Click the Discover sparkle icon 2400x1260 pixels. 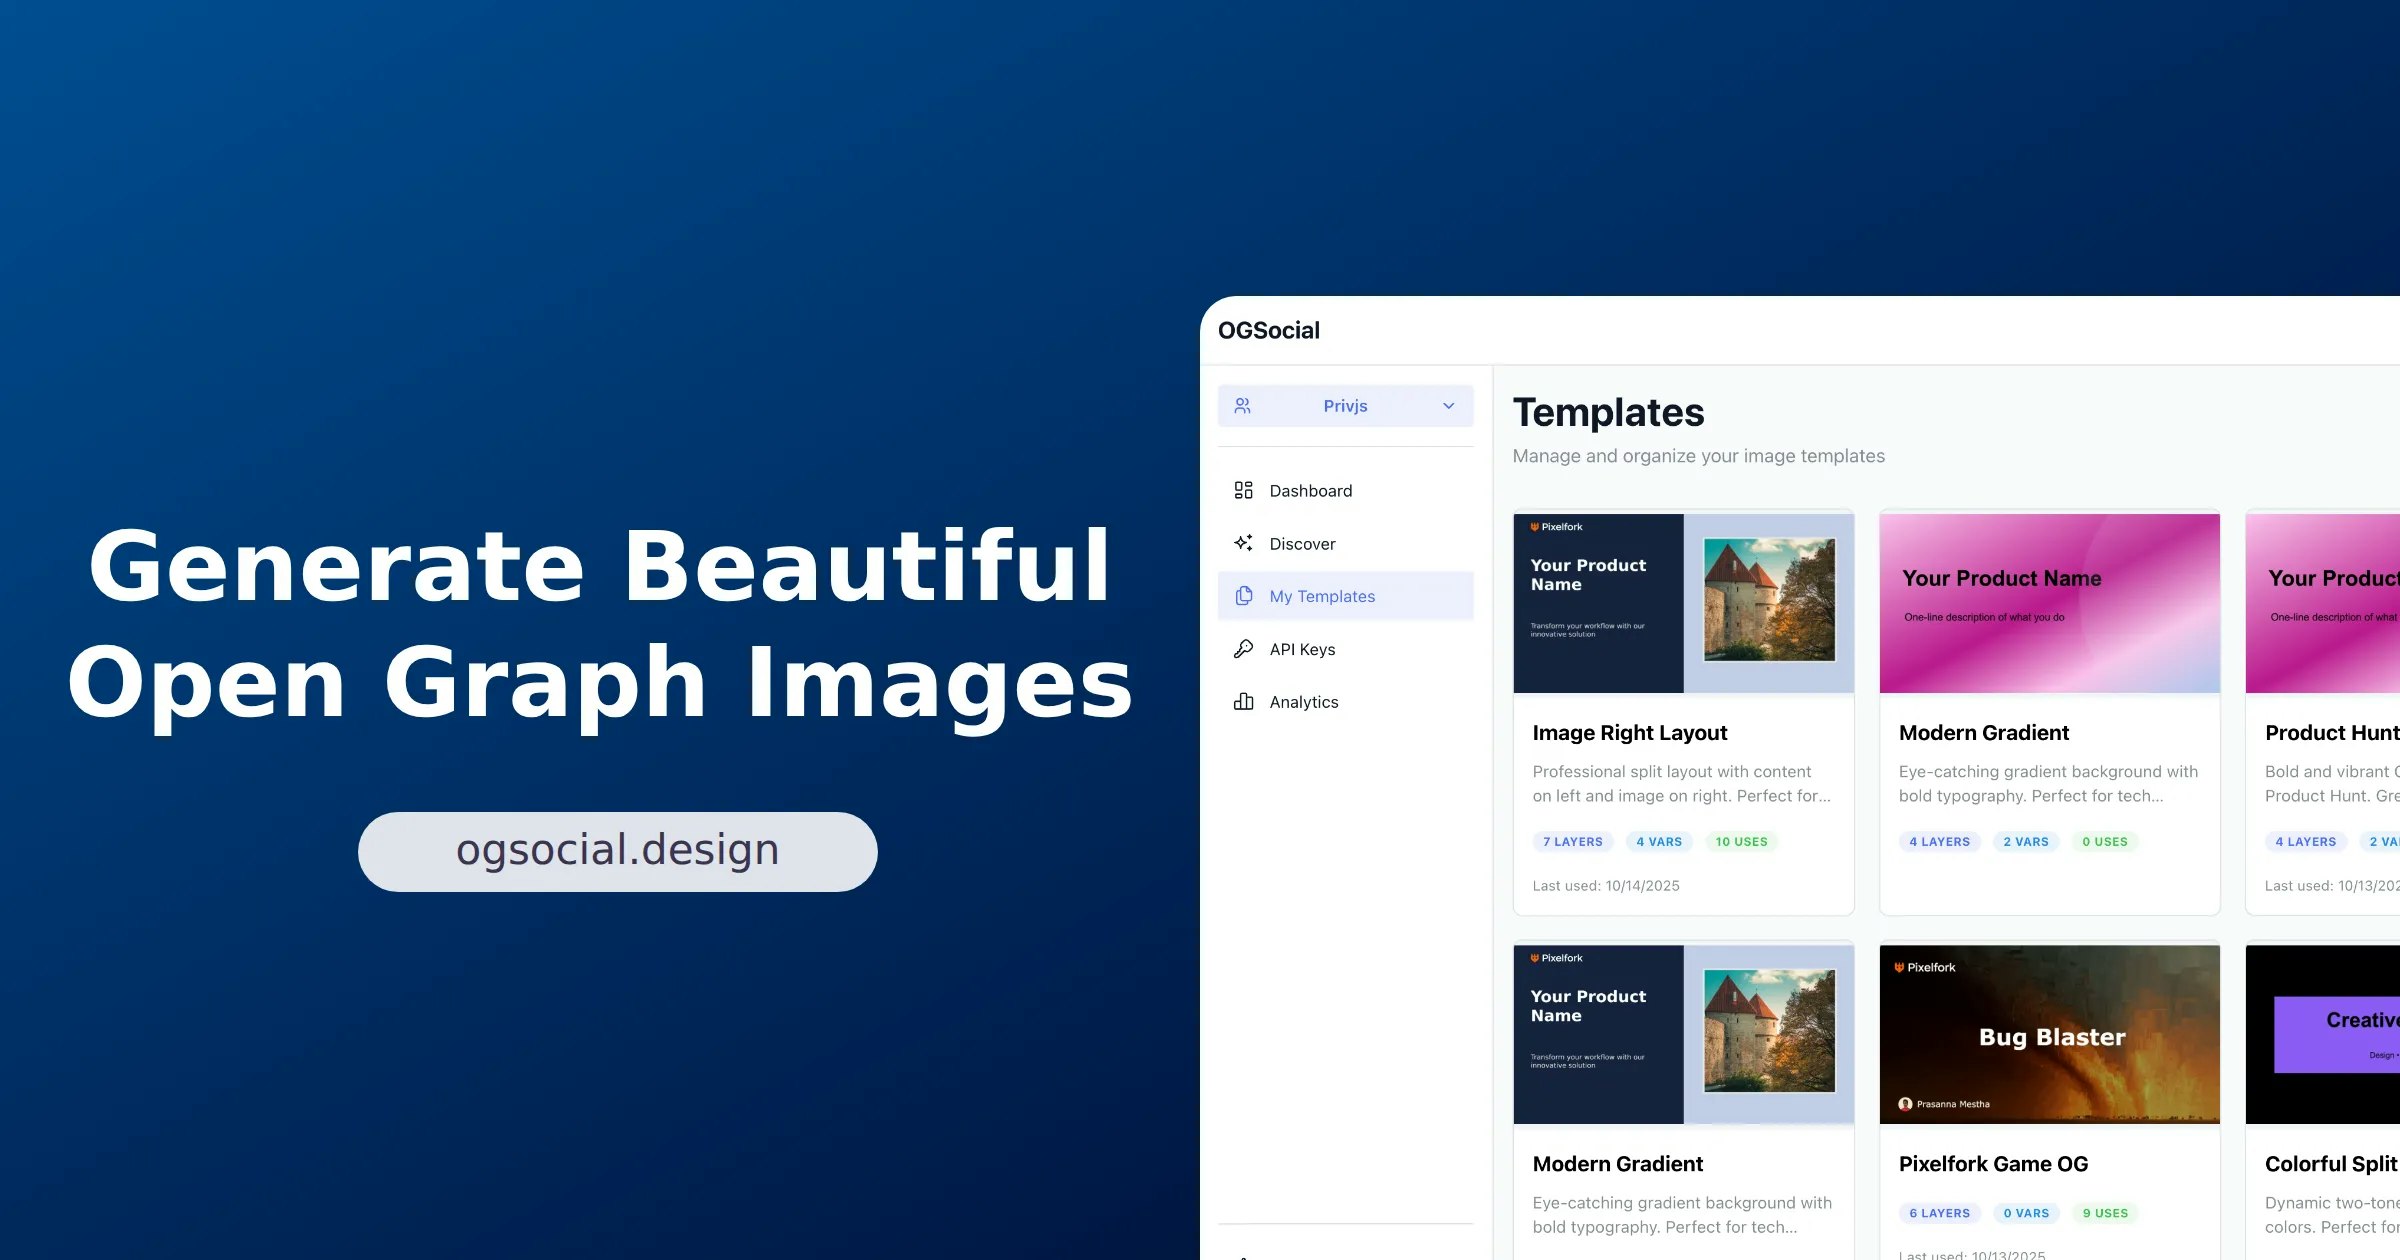[x=1243, y=543]
